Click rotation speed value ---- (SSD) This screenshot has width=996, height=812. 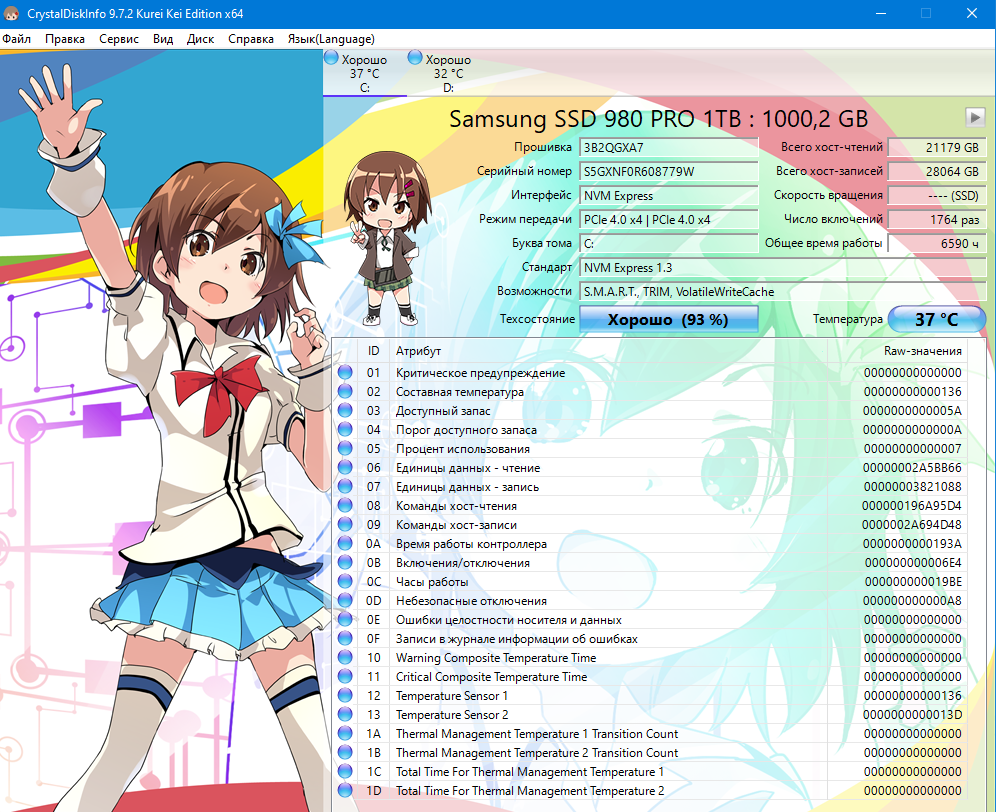coord(937,196)
